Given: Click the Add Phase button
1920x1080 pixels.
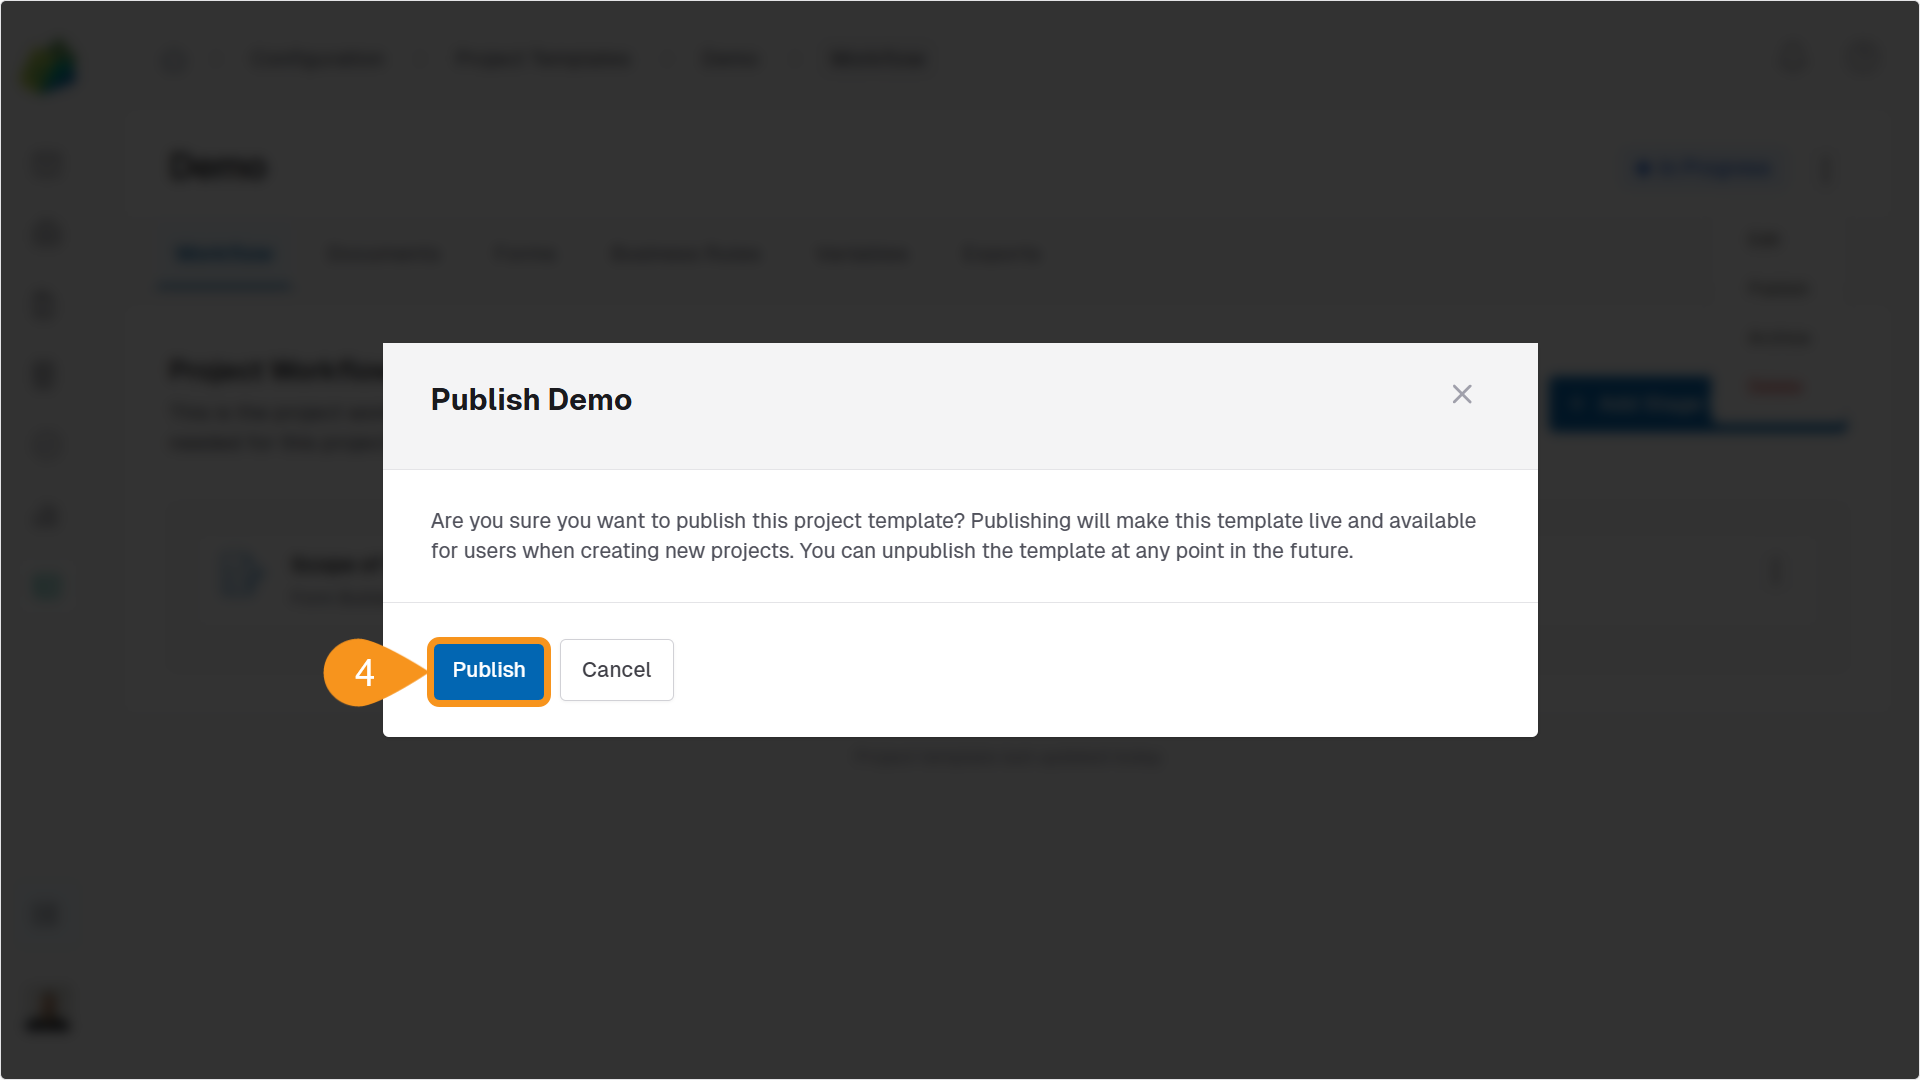Looking at the screenshot, I should pos(1630,403).
